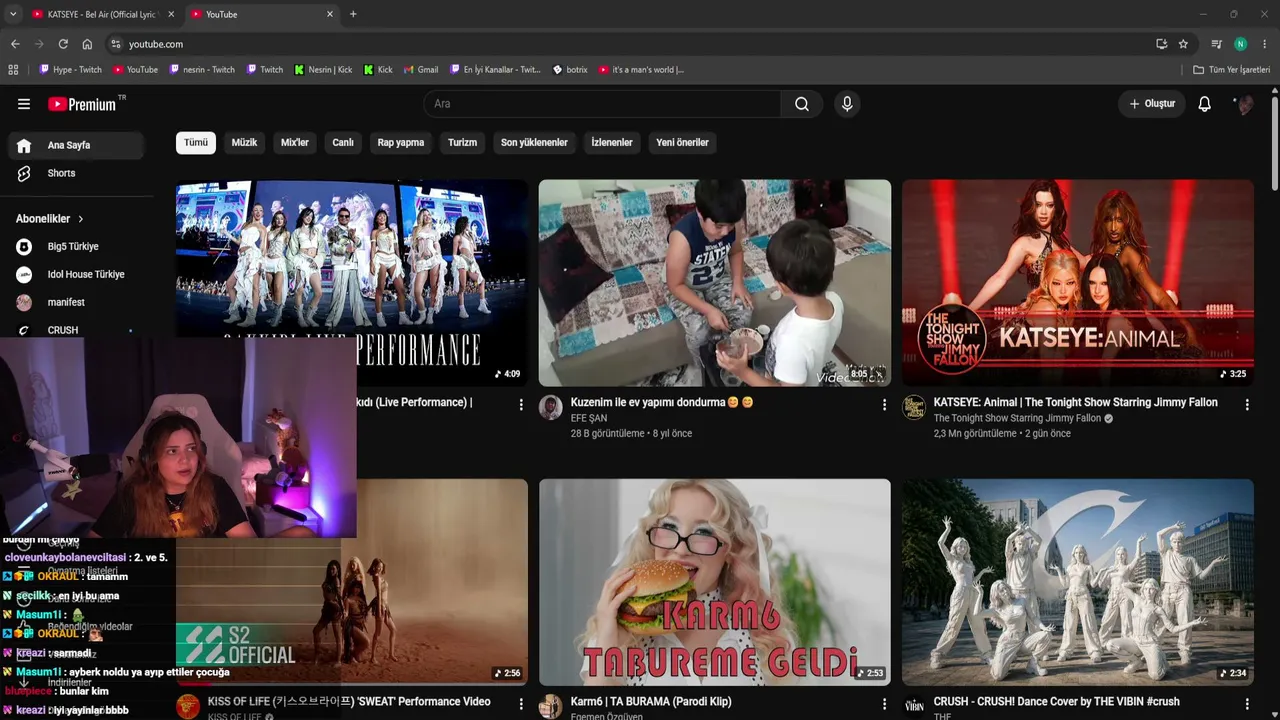Play the Karm6 TABUREME GELDİ thumbnail
Viewport: 1280px width, 720px height.
click(715, 582)
